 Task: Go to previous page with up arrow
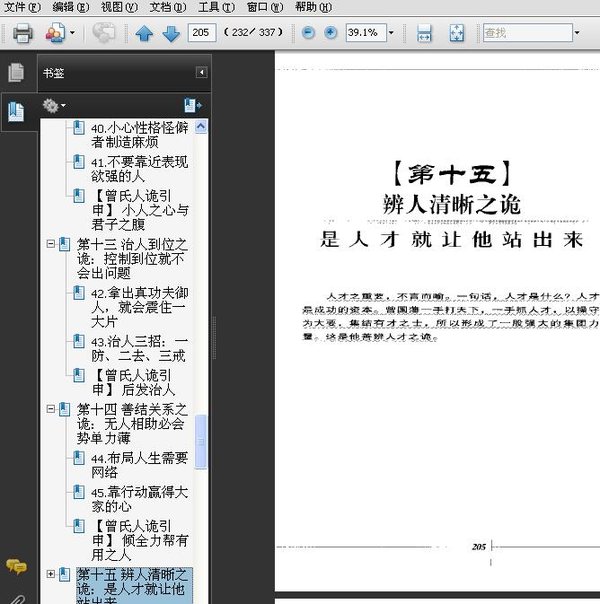pos(144,33)
